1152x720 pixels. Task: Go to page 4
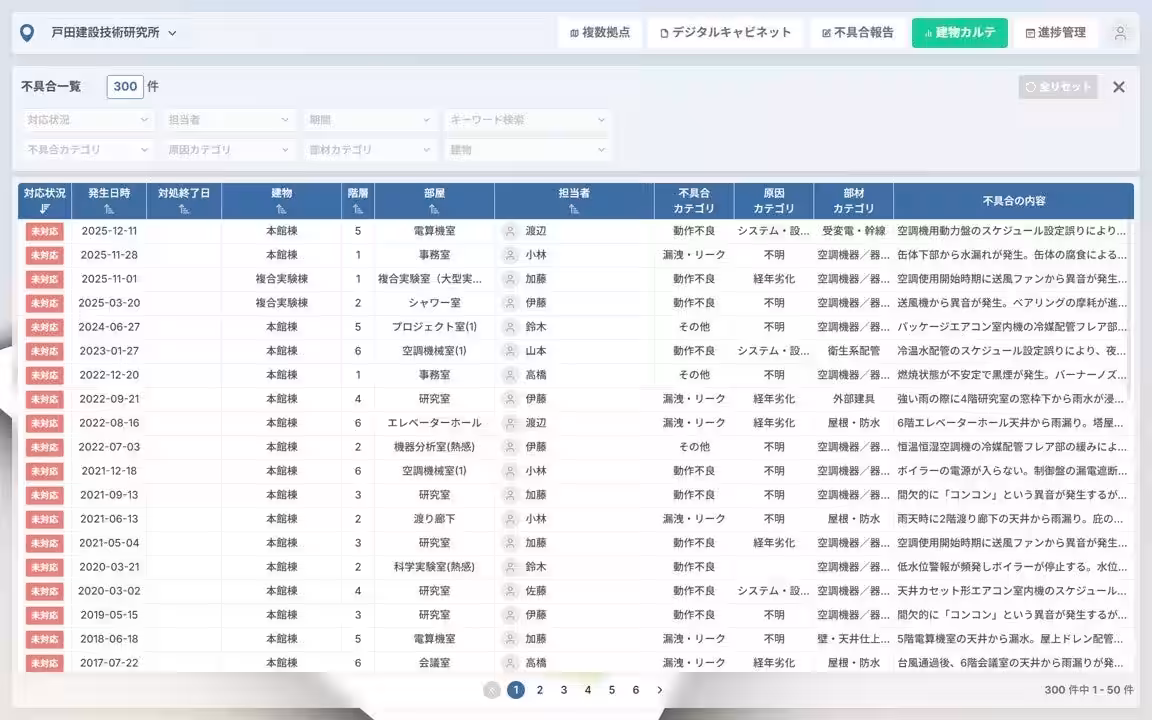tap(588, 690)
